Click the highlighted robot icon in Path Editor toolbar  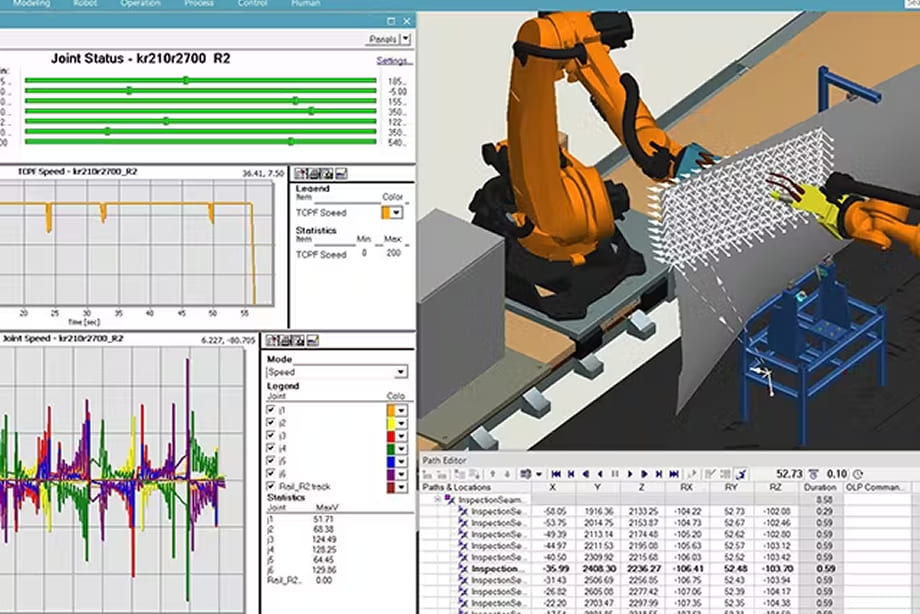click(742, 474)
